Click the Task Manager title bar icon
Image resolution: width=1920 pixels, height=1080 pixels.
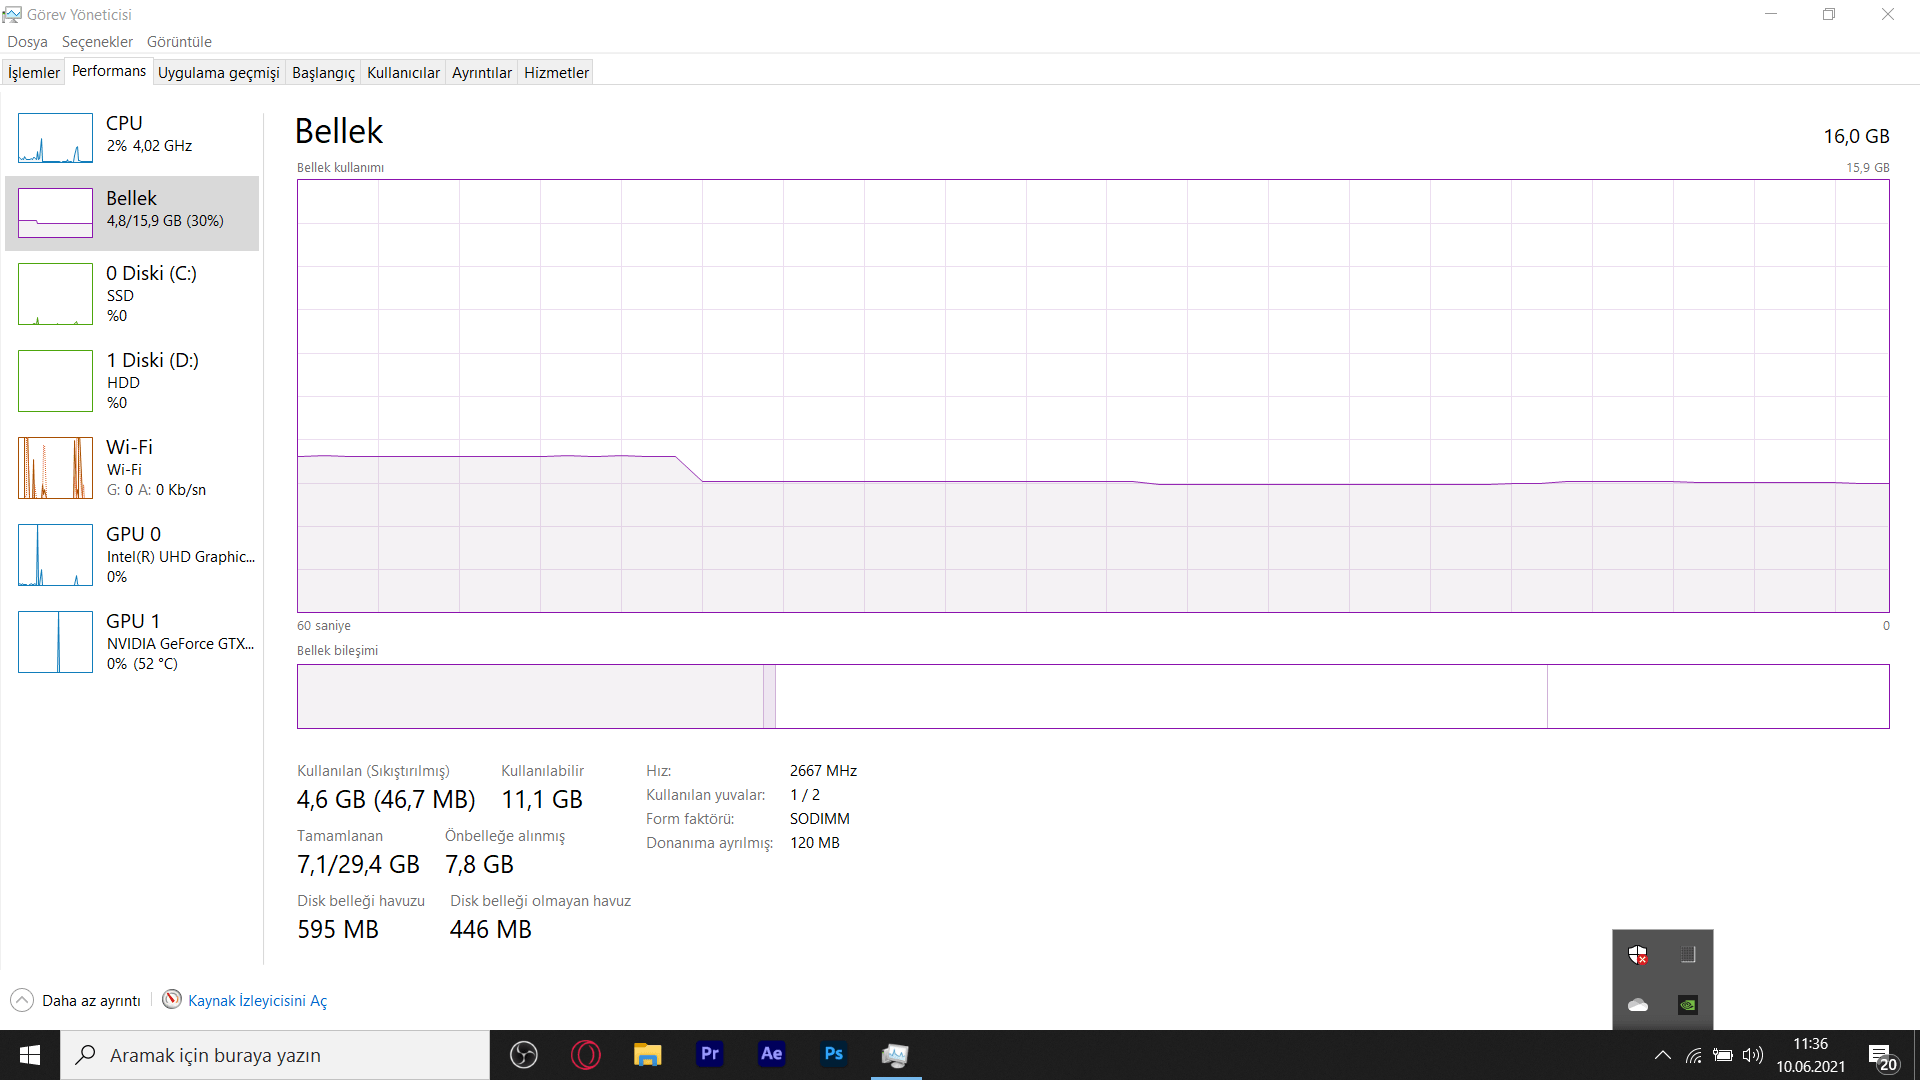coord(12,14)
